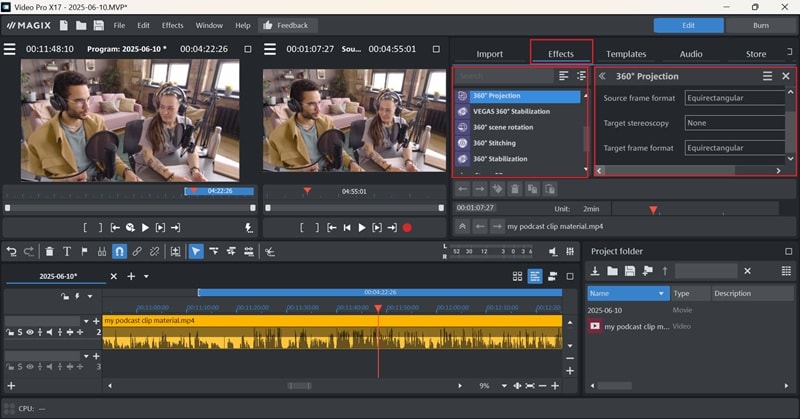
Task: Toggle eye visibility on track 3
Action: pyautogui.click(x=30, y=366)
